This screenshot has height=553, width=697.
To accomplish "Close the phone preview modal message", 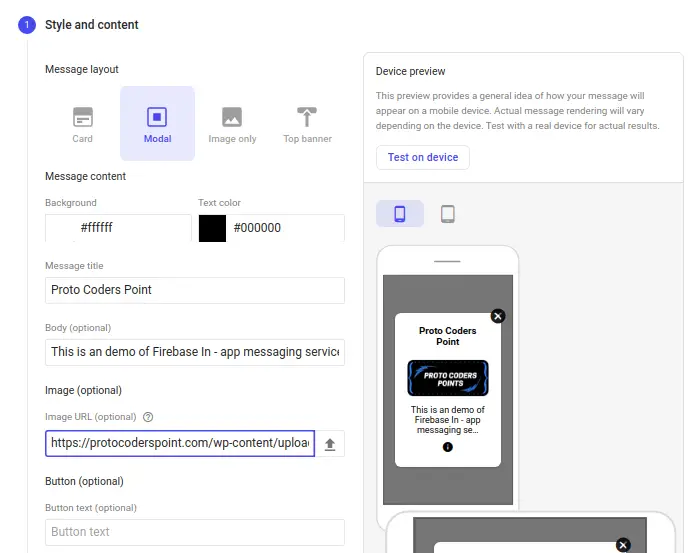I will (x=498, y=316).
